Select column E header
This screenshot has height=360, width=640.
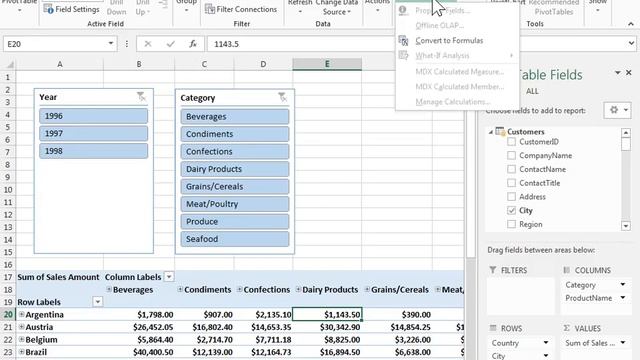[x=327, y=64]
